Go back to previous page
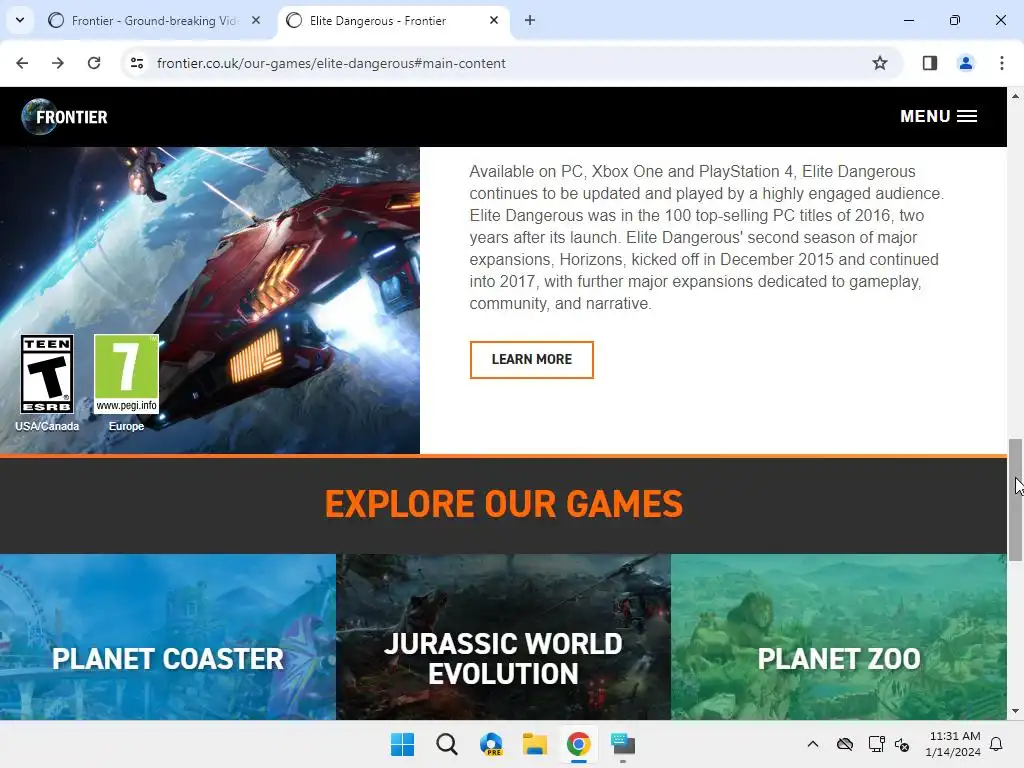 22,63
